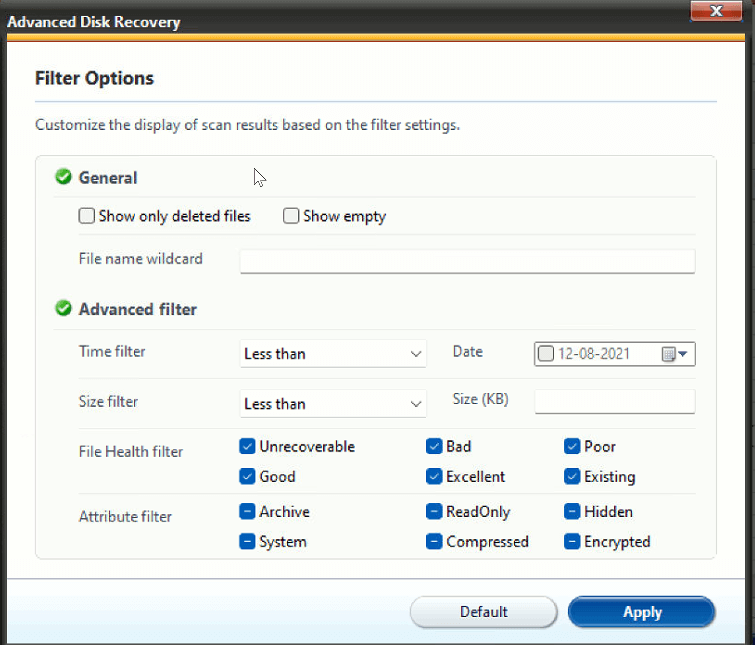Click the green check icon beside General
Screen dimensions: 755x645
63,177
